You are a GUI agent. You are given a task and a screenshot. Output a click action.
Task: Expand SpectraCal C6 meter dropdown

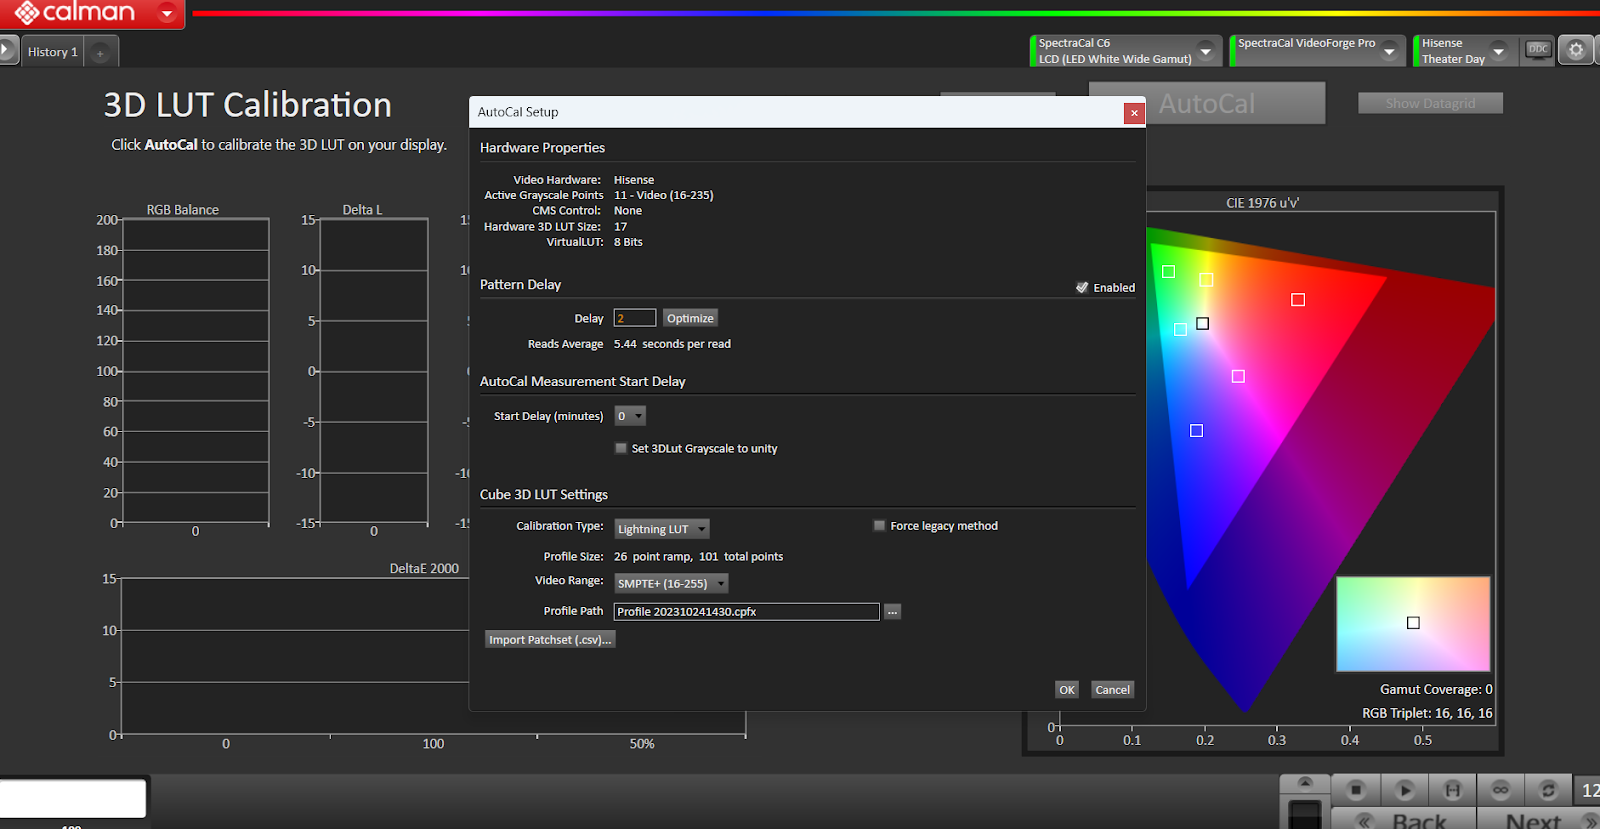[x=1206, y=51]
